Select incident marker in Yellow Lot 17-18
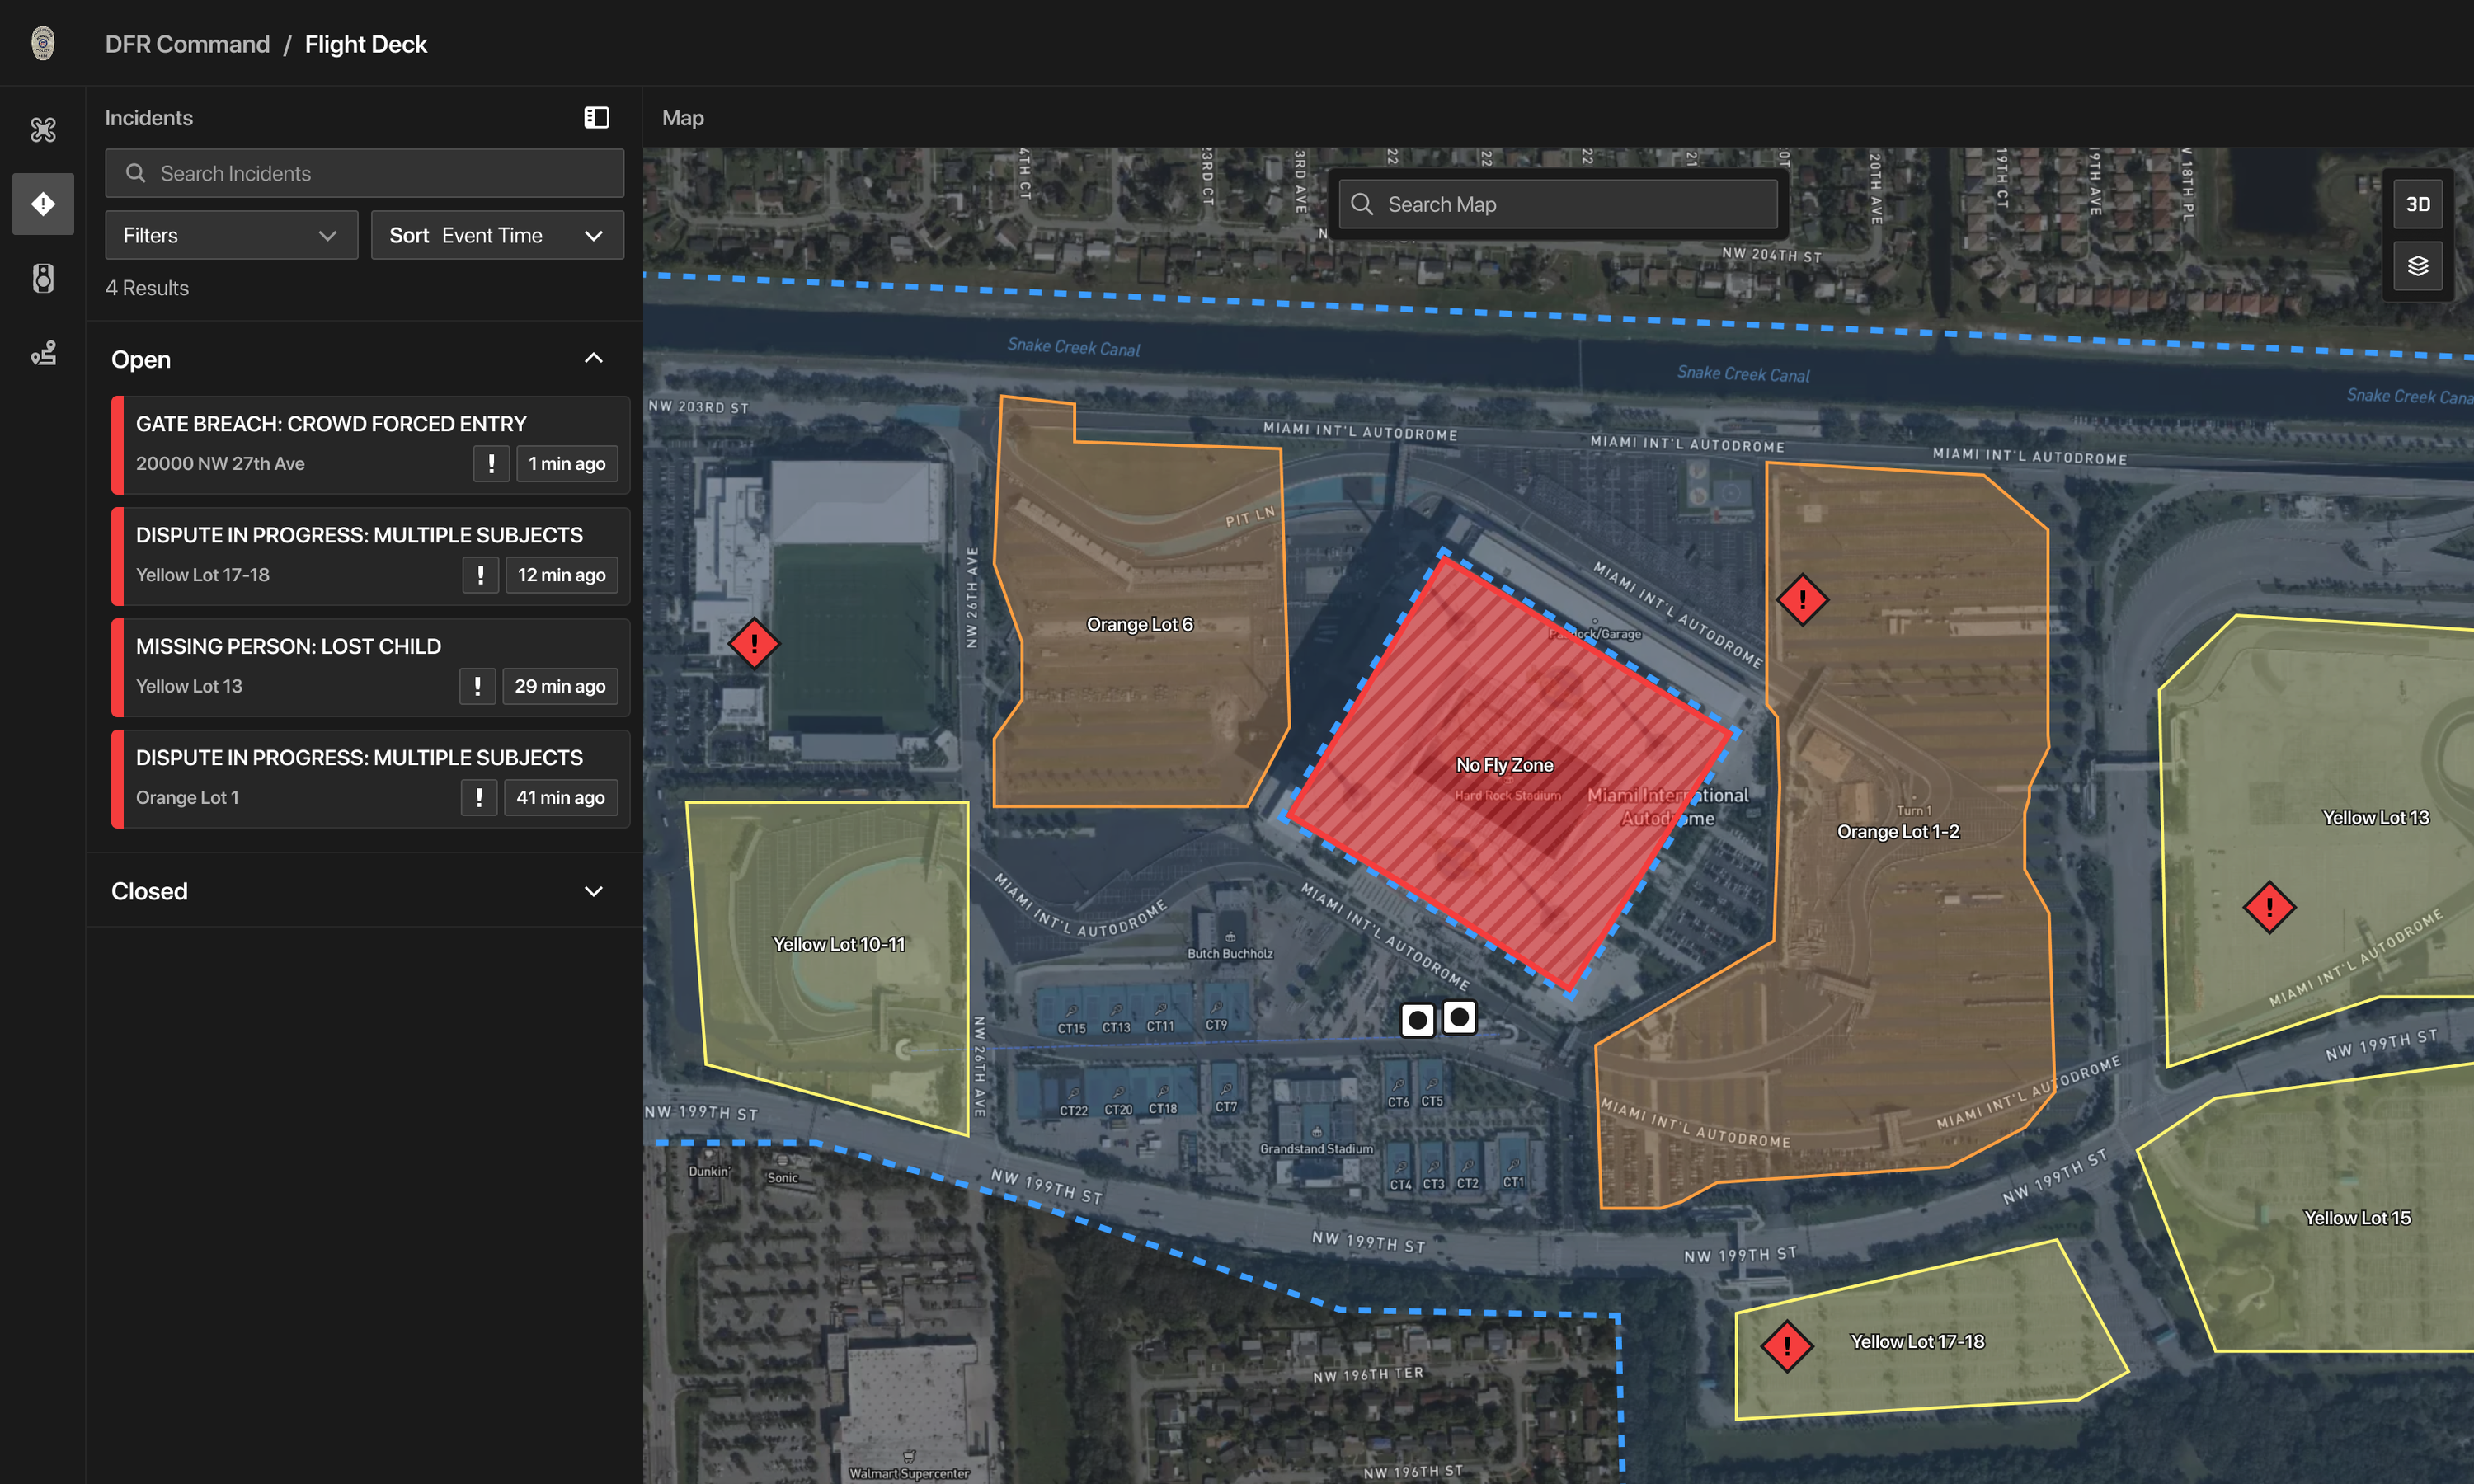The image size is (2474, 1484). coord(1787,1346)
